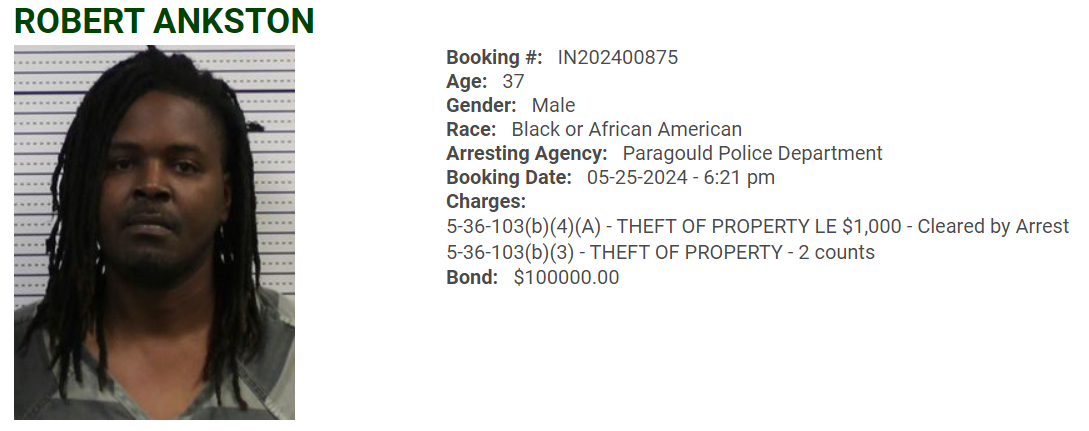The width and height of the screenshot is (1089, 431).
Task: Click the 'Gender:' label
Action: pyautogui.click(x=481, y=105)
